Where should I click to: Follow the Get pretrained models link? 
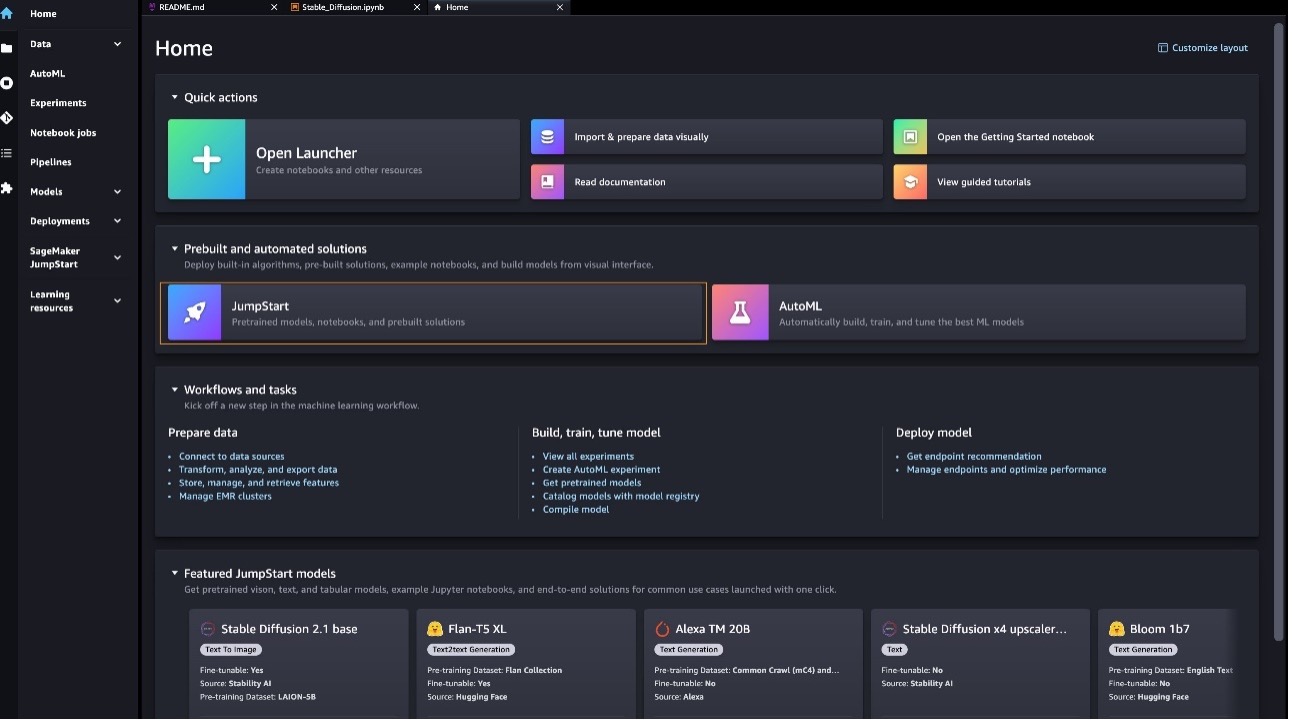click(x=592, y=483)
